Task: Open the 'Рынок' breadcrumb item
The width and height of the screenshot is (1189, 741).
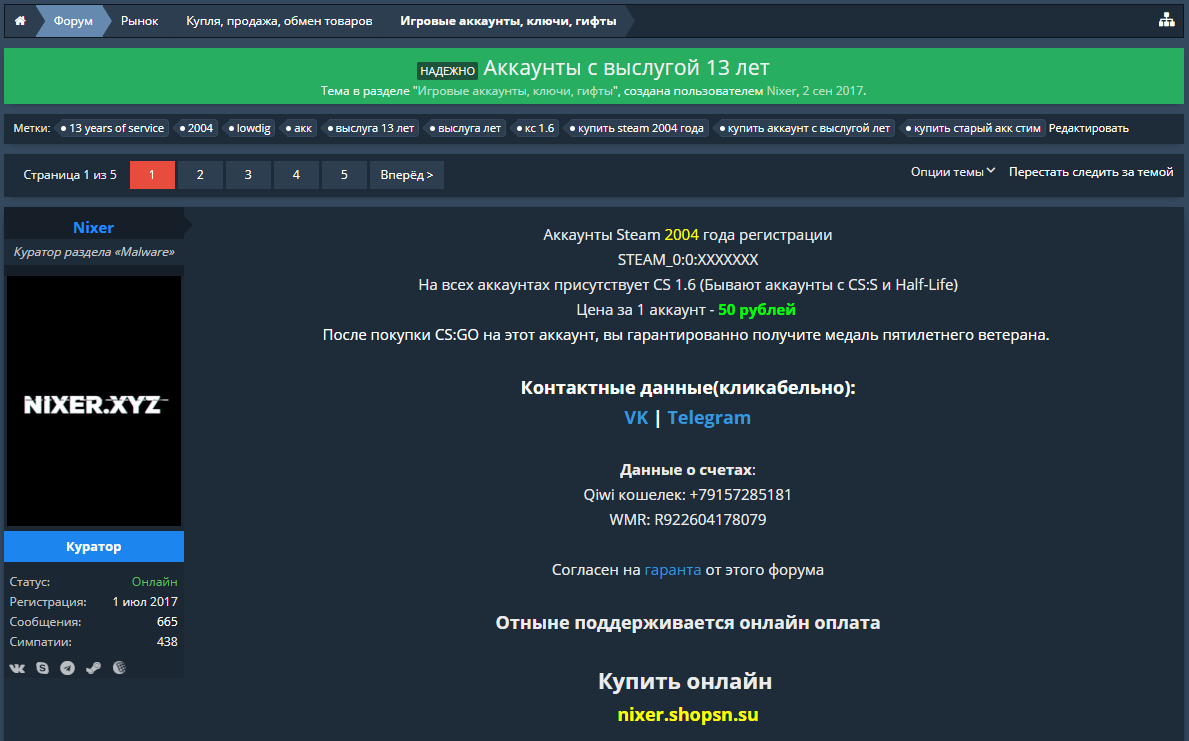Action: coord(140,21)
